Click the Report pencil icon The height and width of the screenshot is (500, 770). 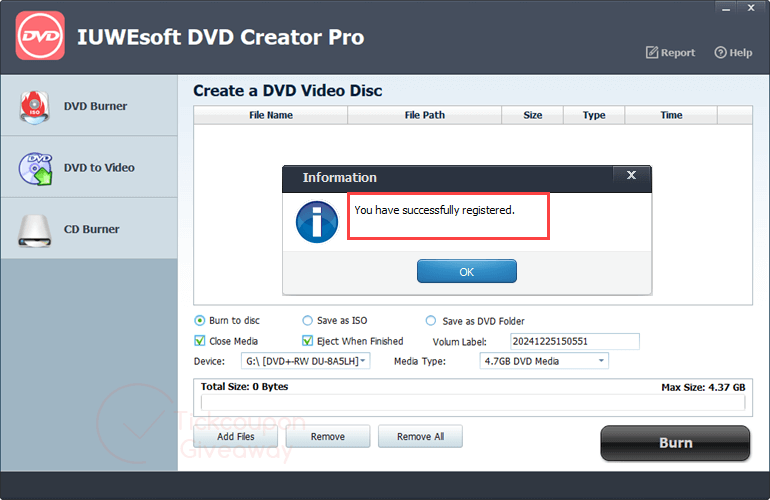pyautogui.click(x=652, y=53)
